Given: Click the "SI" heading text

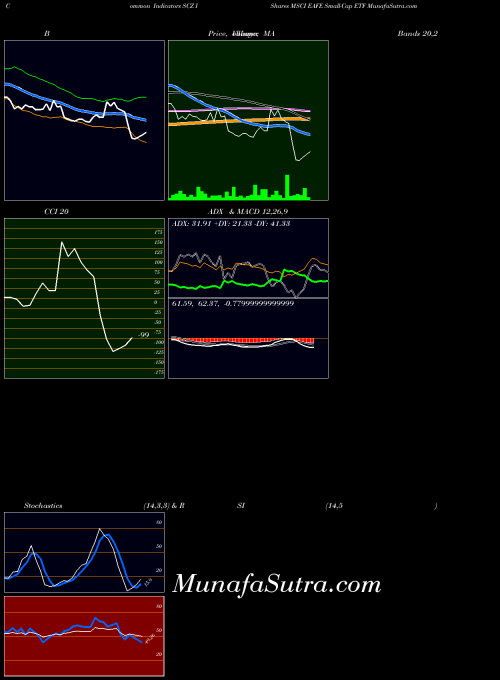Looking at the screenshot, I should coord(241,506).
